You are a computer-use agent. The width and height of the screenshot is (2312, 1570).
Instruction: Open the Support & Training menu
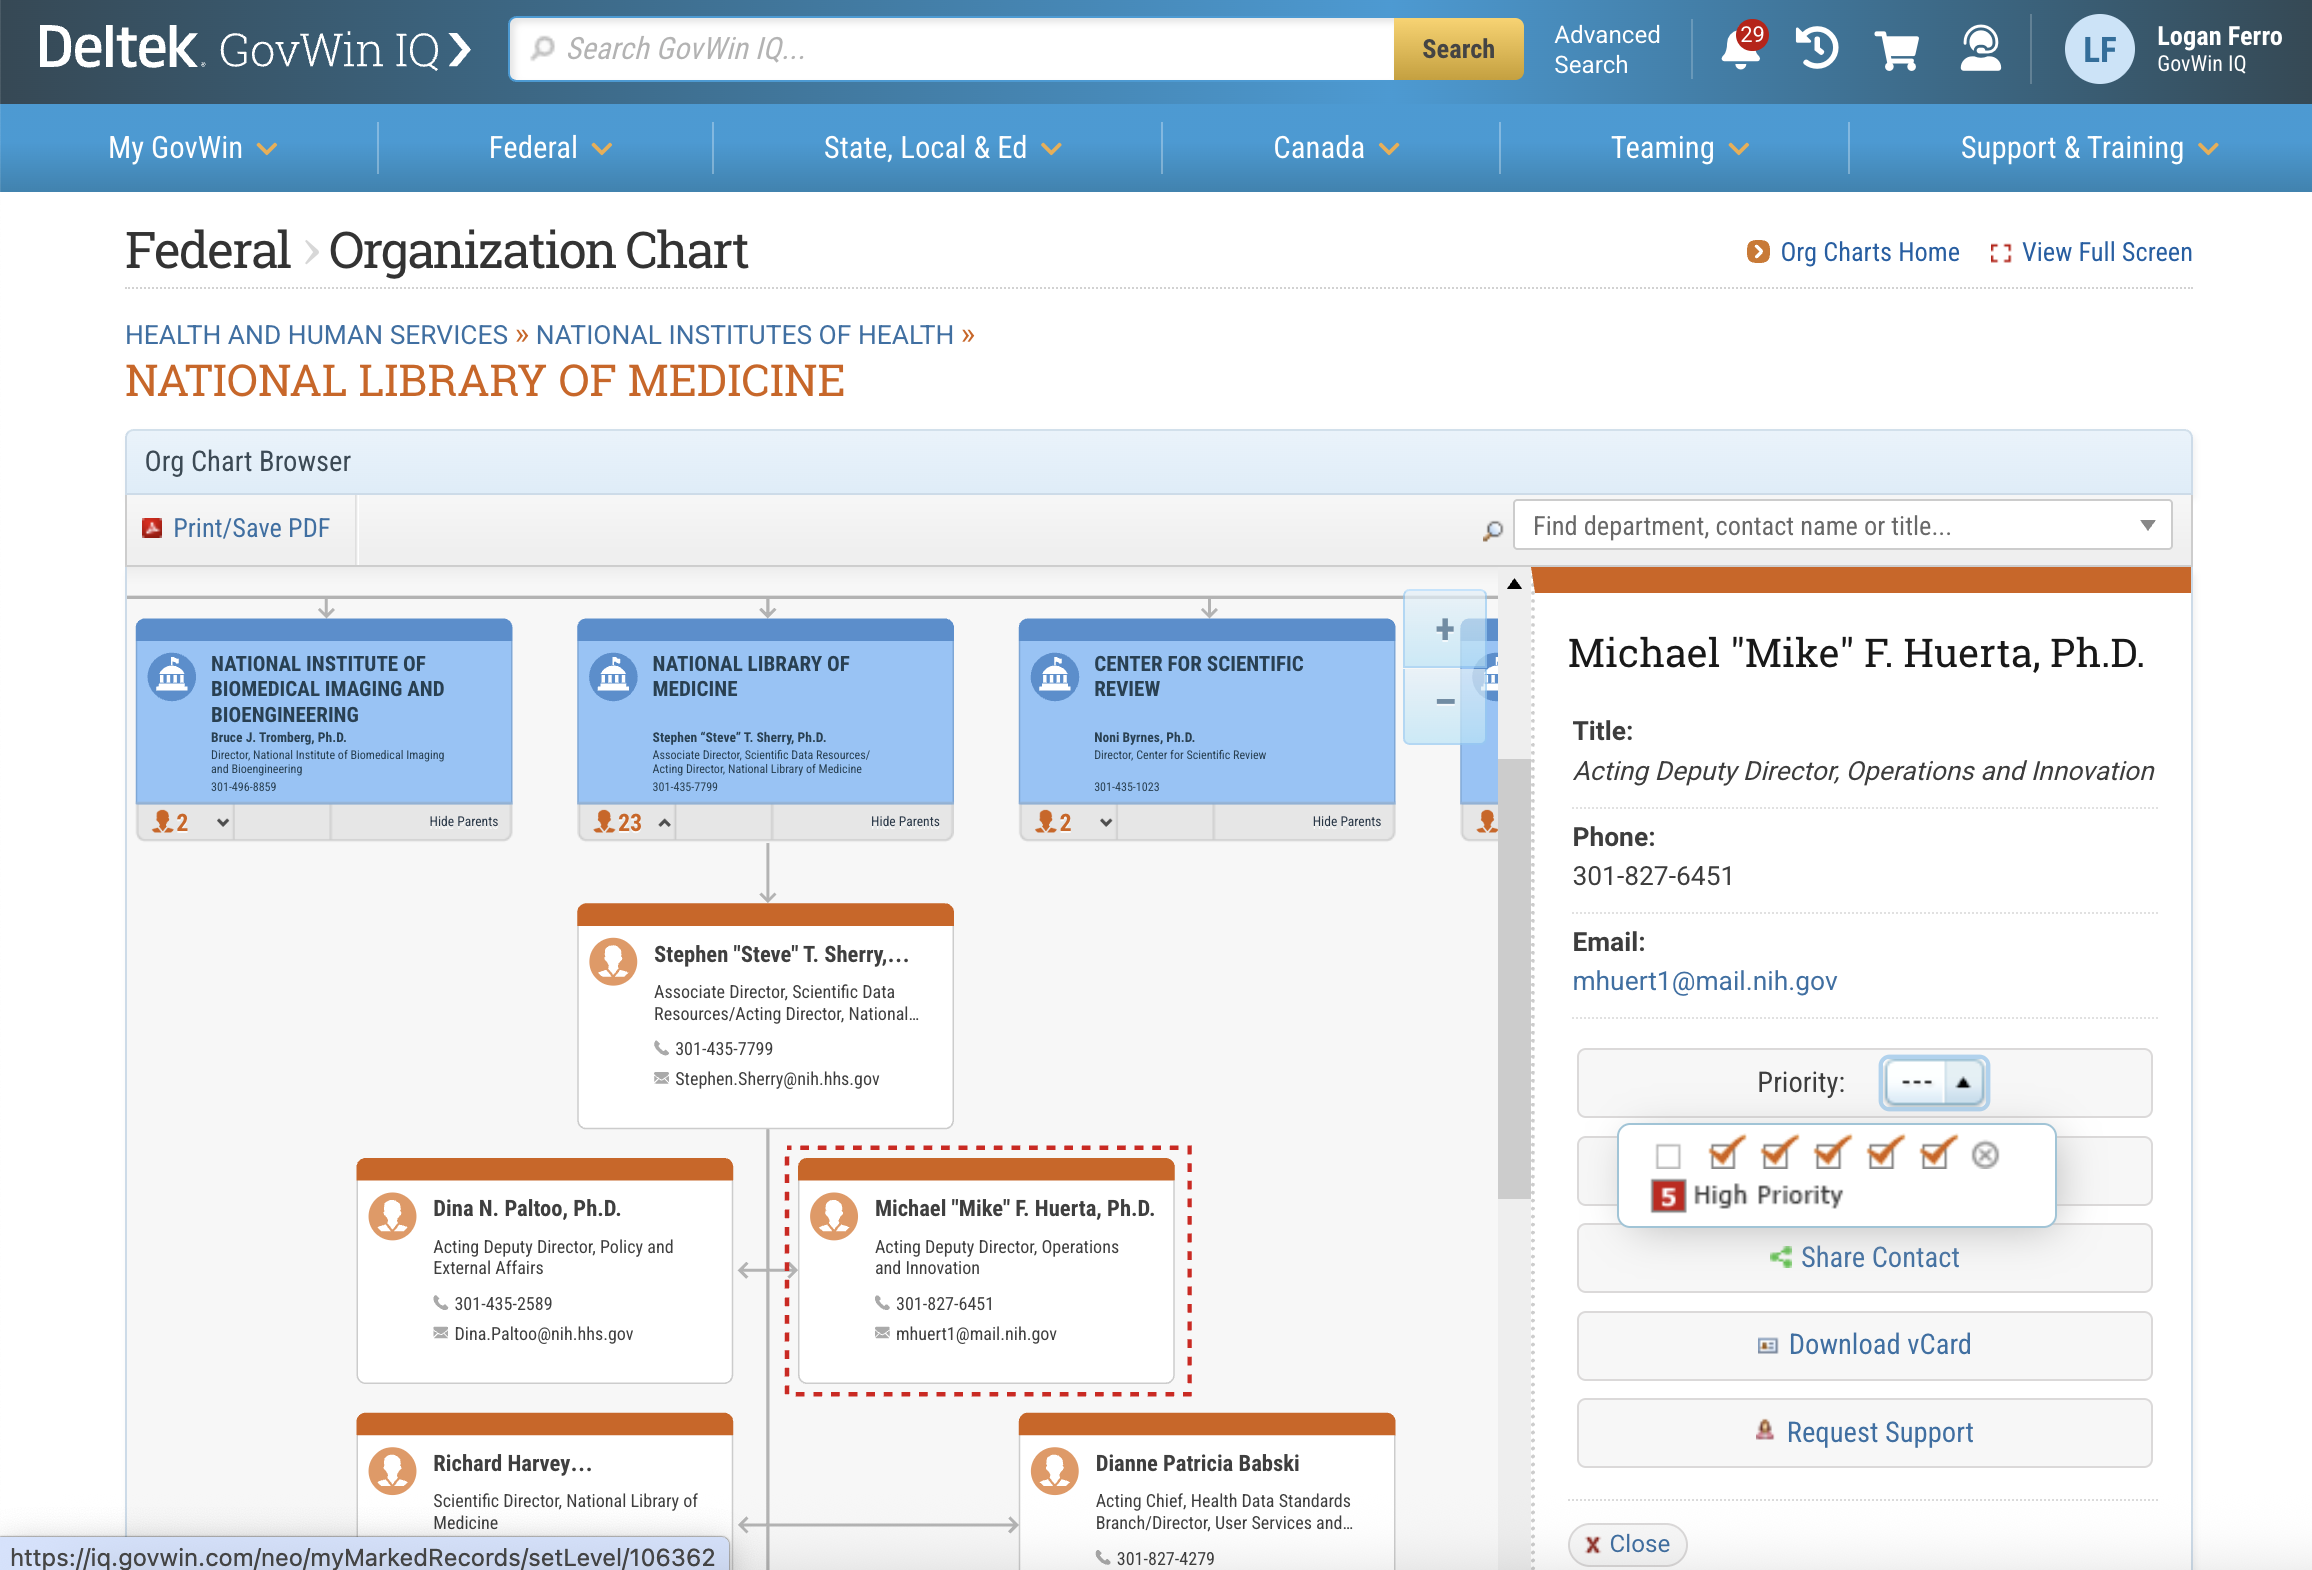[x=2088, y=148]
